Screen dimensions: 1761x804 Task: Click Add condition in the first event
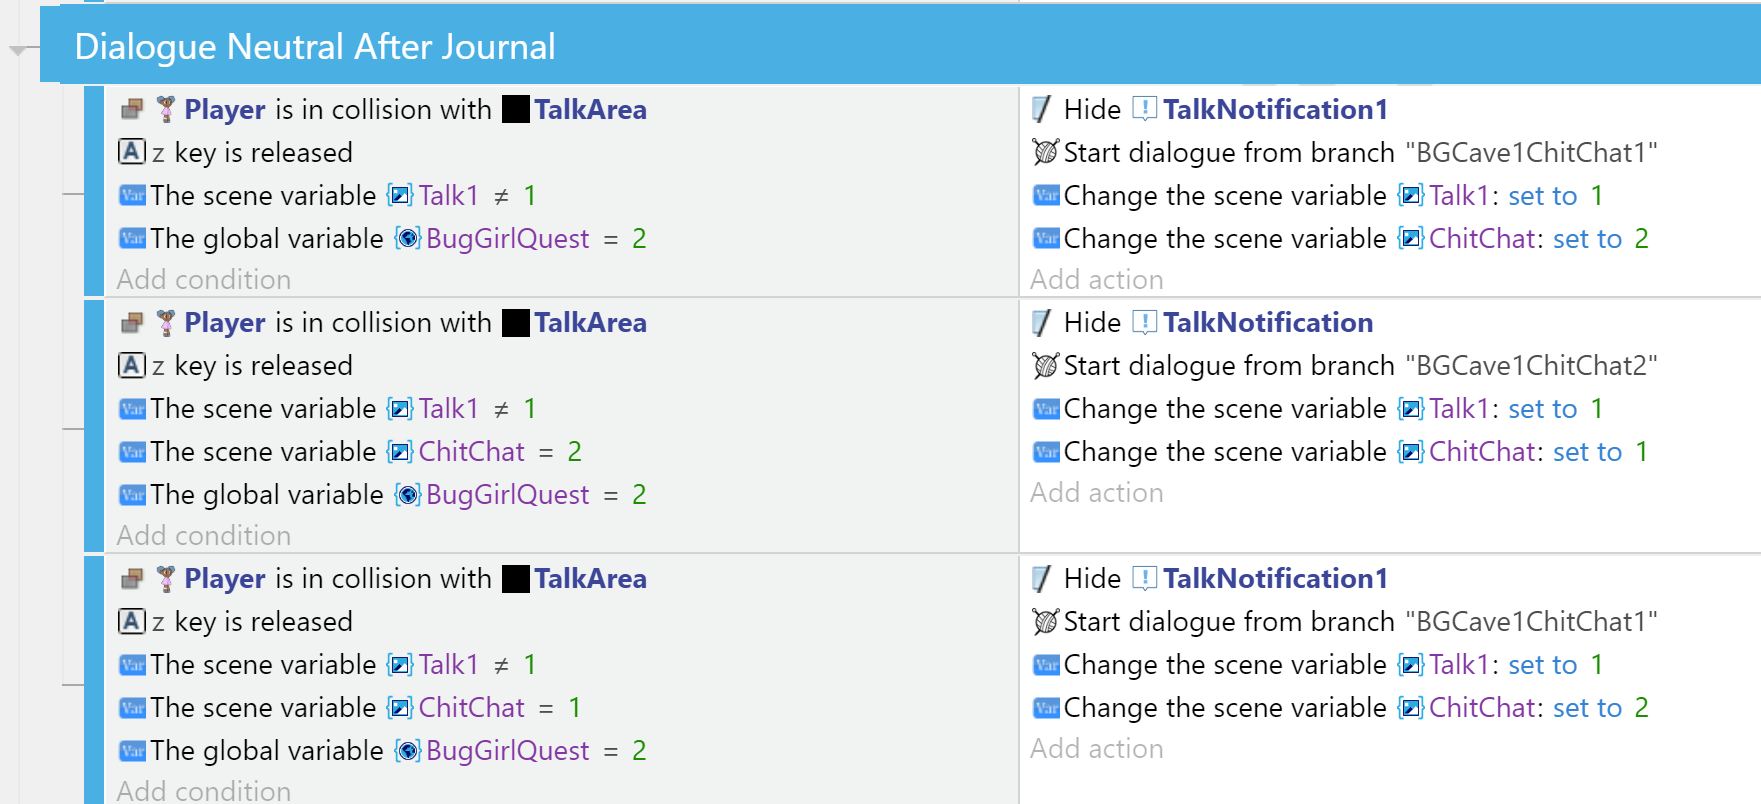click(204, 280)
